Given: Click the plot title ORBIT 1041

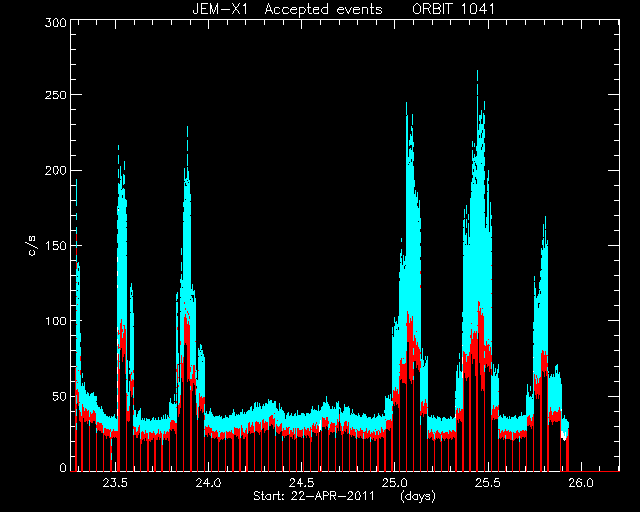Looking at the screenshot, I should click(x=453, y=9).
